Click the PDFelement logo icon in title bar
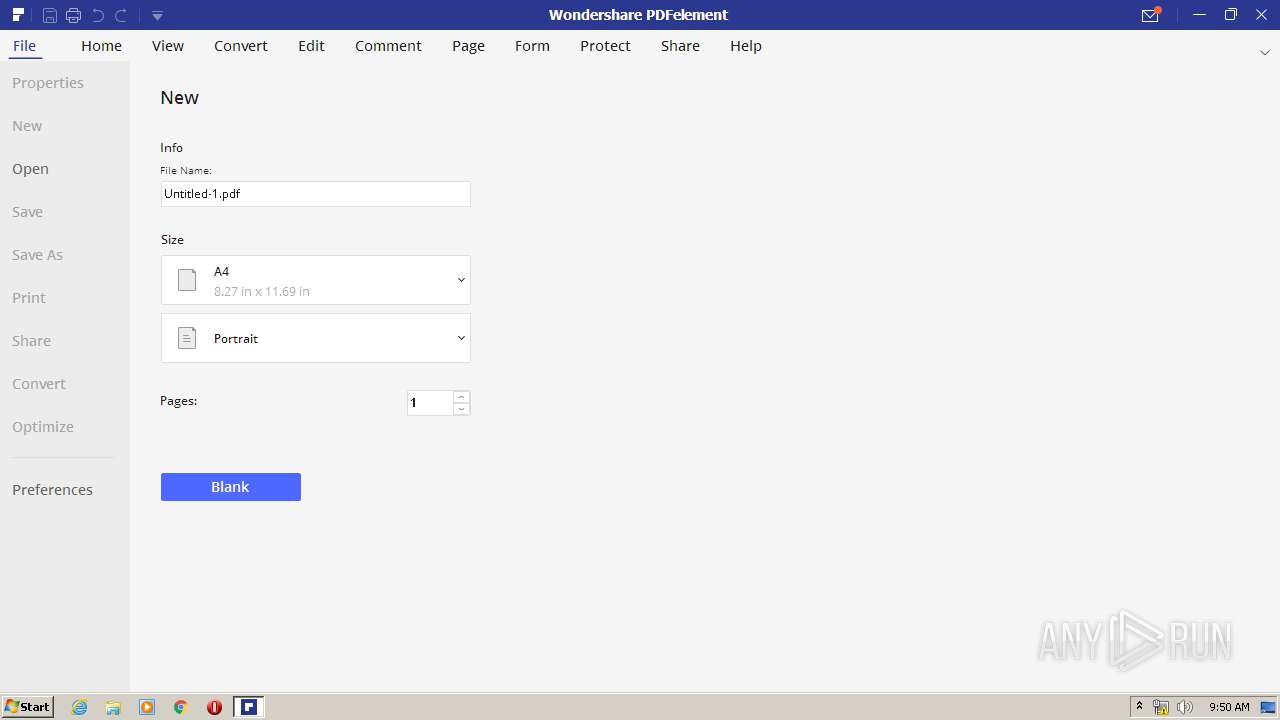Screen dimensions: 1280x720 (x=18, y=15)
